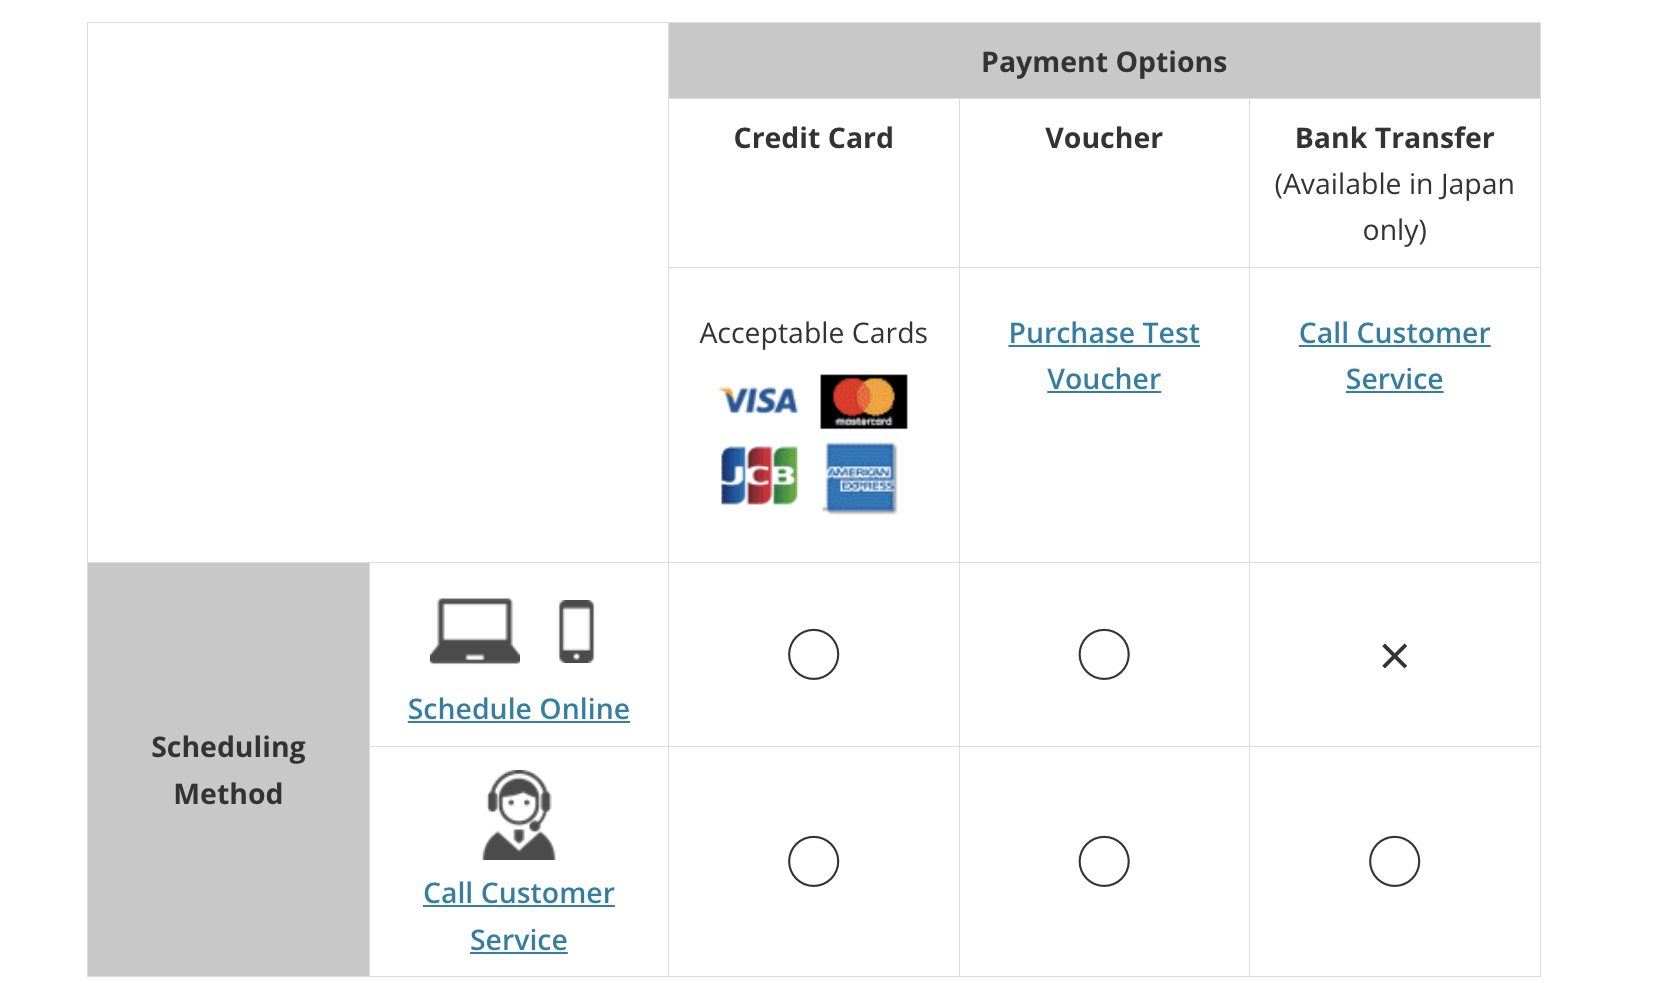
Task: Open the Schedule Online link
Action: 518,708
